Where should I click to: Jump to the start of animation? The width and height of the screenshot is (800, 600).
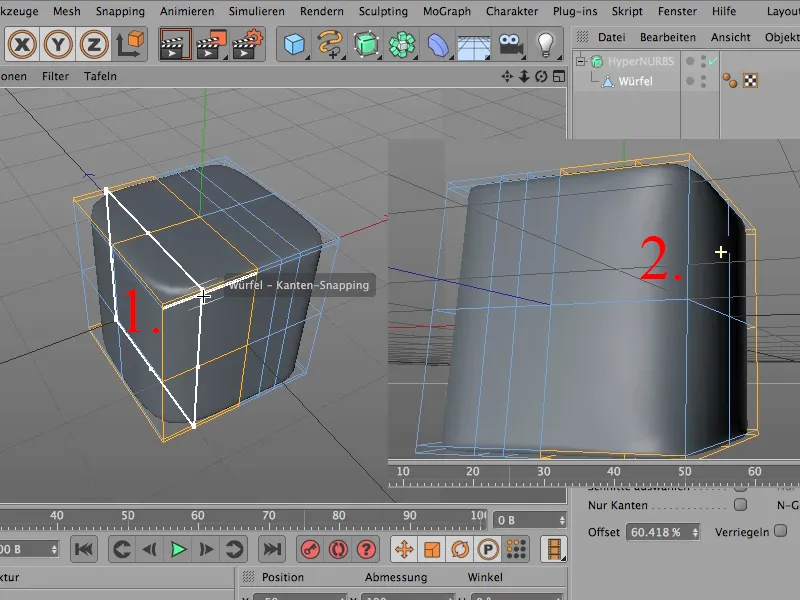pyautogui.click(x=84, y=549)
